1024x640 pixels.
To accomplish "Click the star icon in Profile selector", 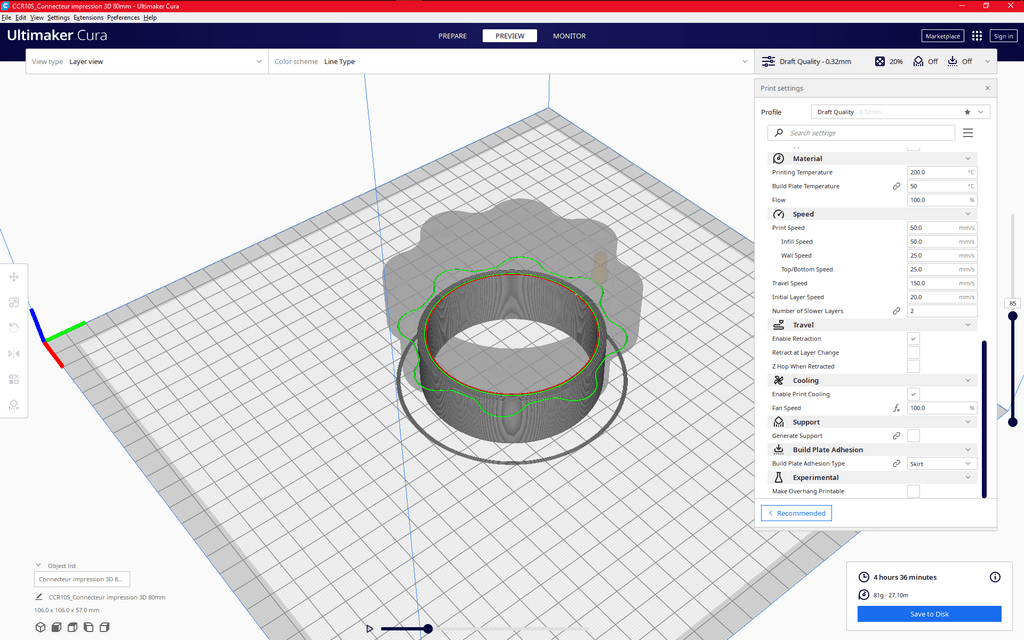I will pos(967,112).
